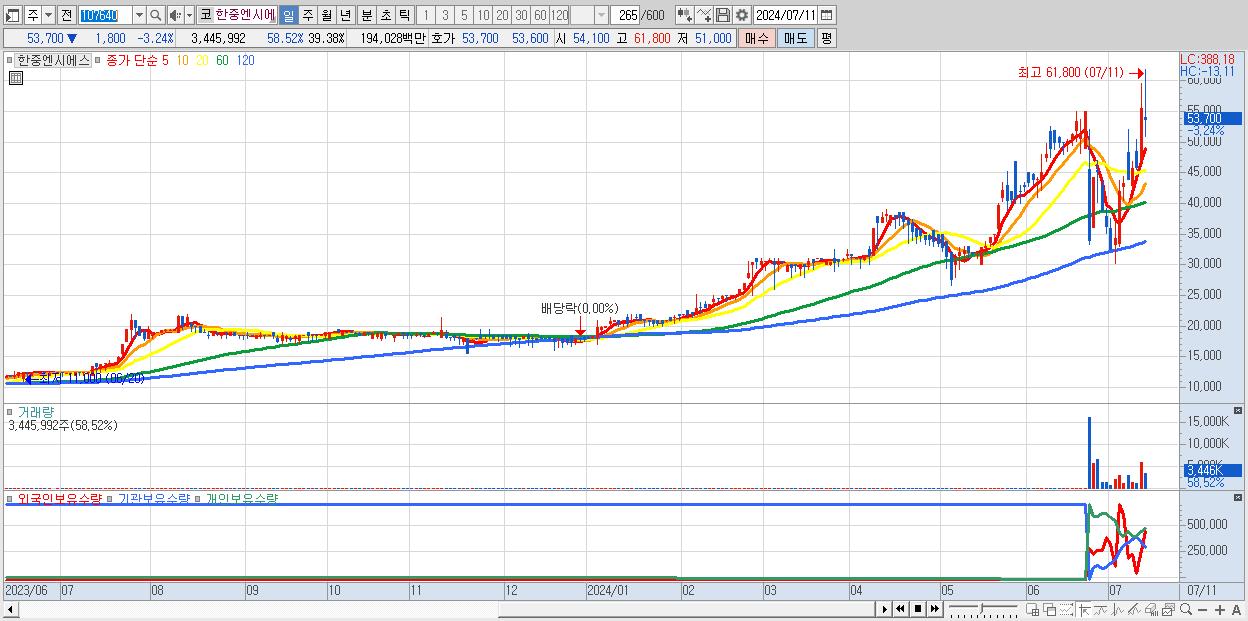Click the 265 bar count field

(x=627, y=15)
